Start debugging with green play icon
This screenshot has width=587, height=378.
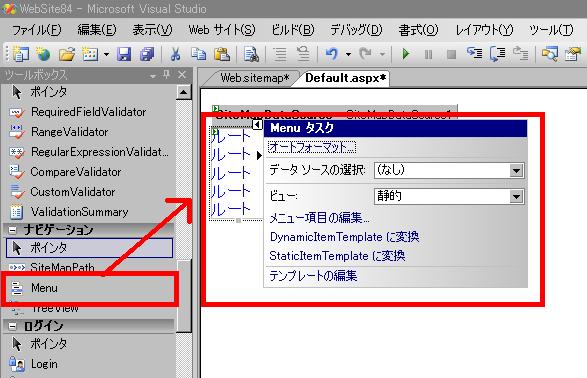pos(405,55)
